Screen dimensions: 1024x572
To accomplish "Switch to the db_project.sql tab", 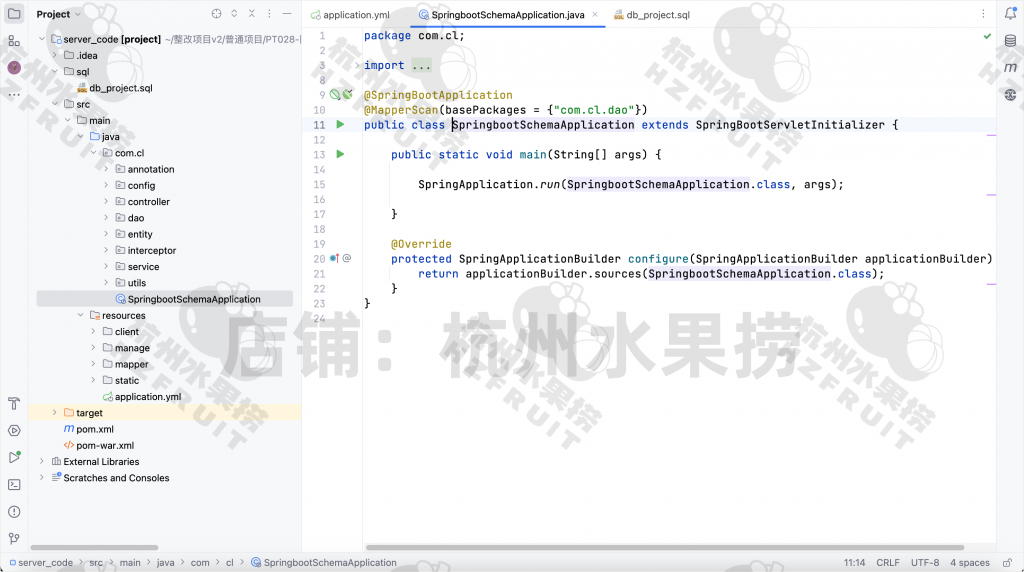I will 657,15.
